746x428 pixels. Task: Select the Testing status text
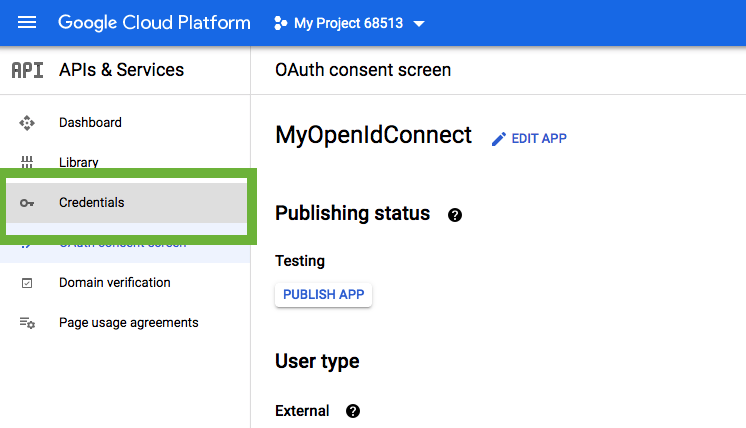[300, 261]
